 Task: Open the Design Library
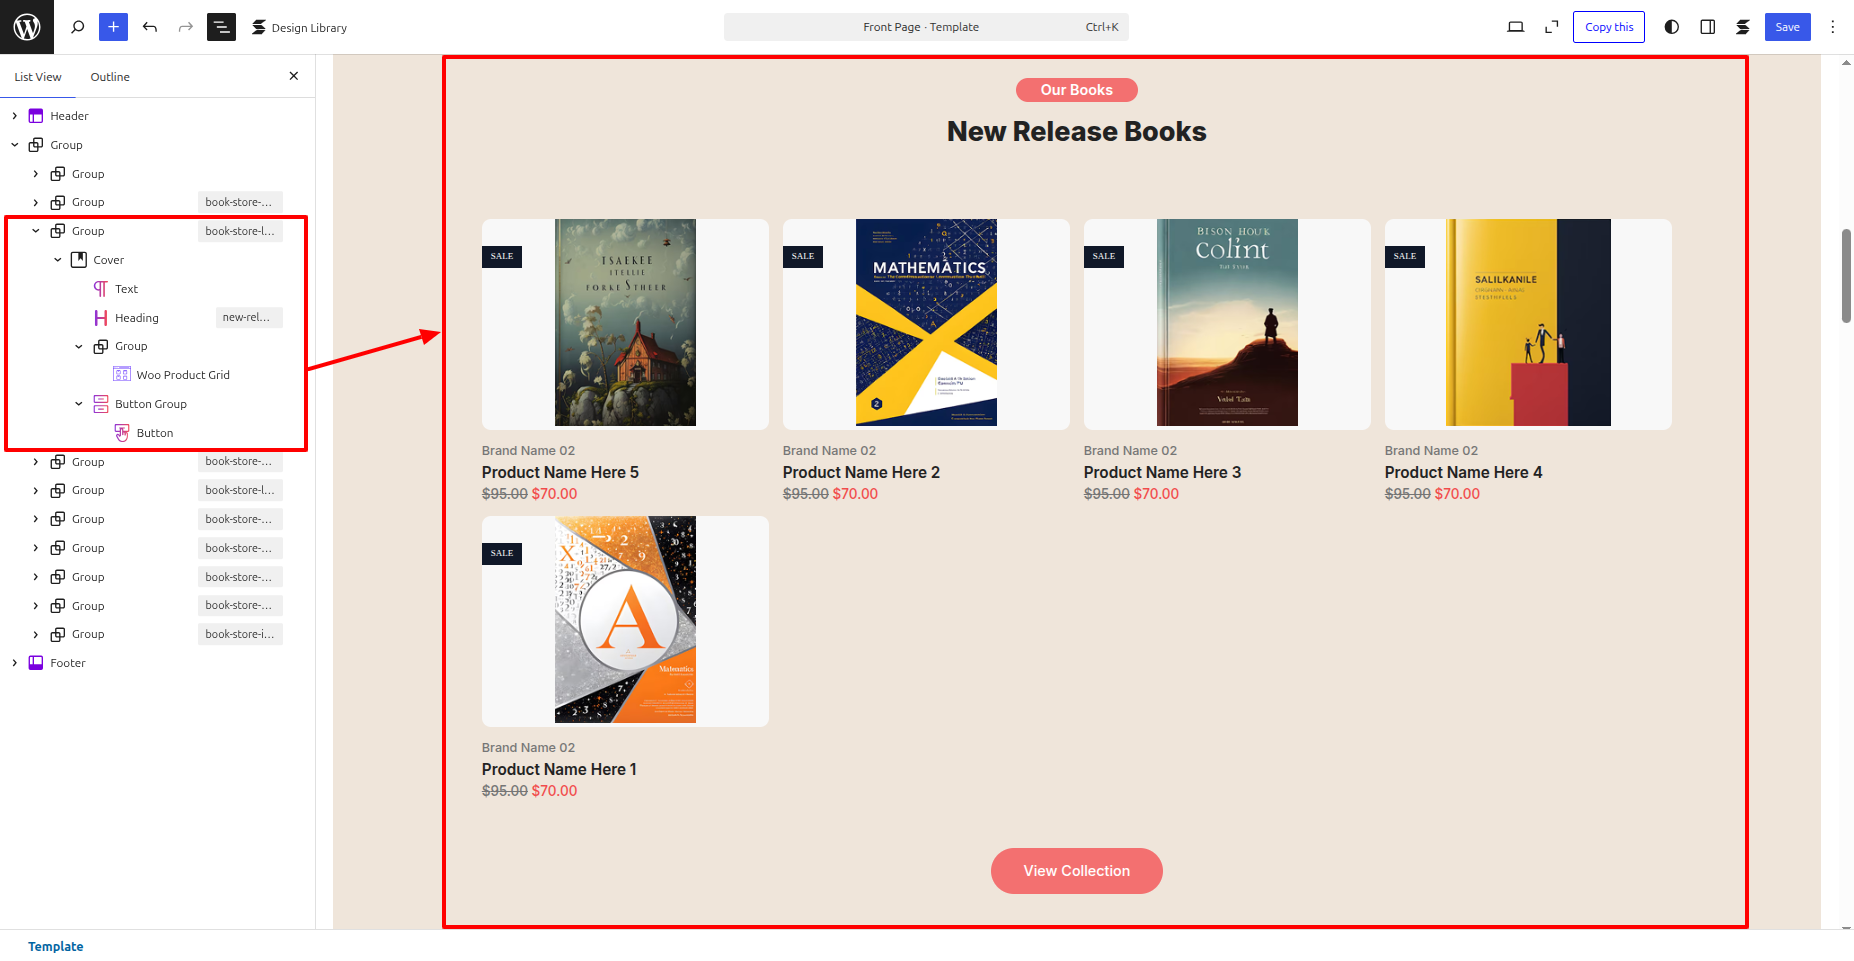pyautogui.click(x=299, y=28)
